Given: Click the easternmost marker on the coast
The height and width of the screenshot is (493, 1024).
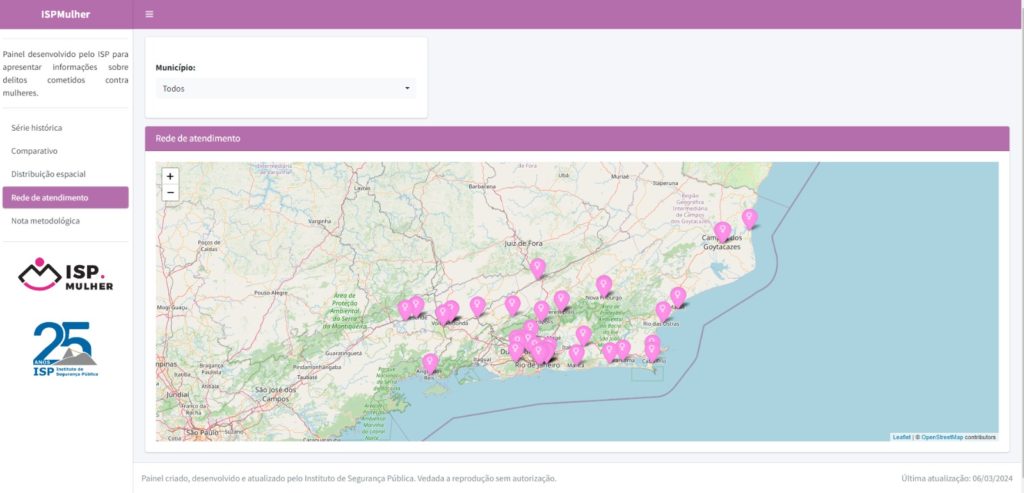Looking at the screenshot, I should click(749, 217).
